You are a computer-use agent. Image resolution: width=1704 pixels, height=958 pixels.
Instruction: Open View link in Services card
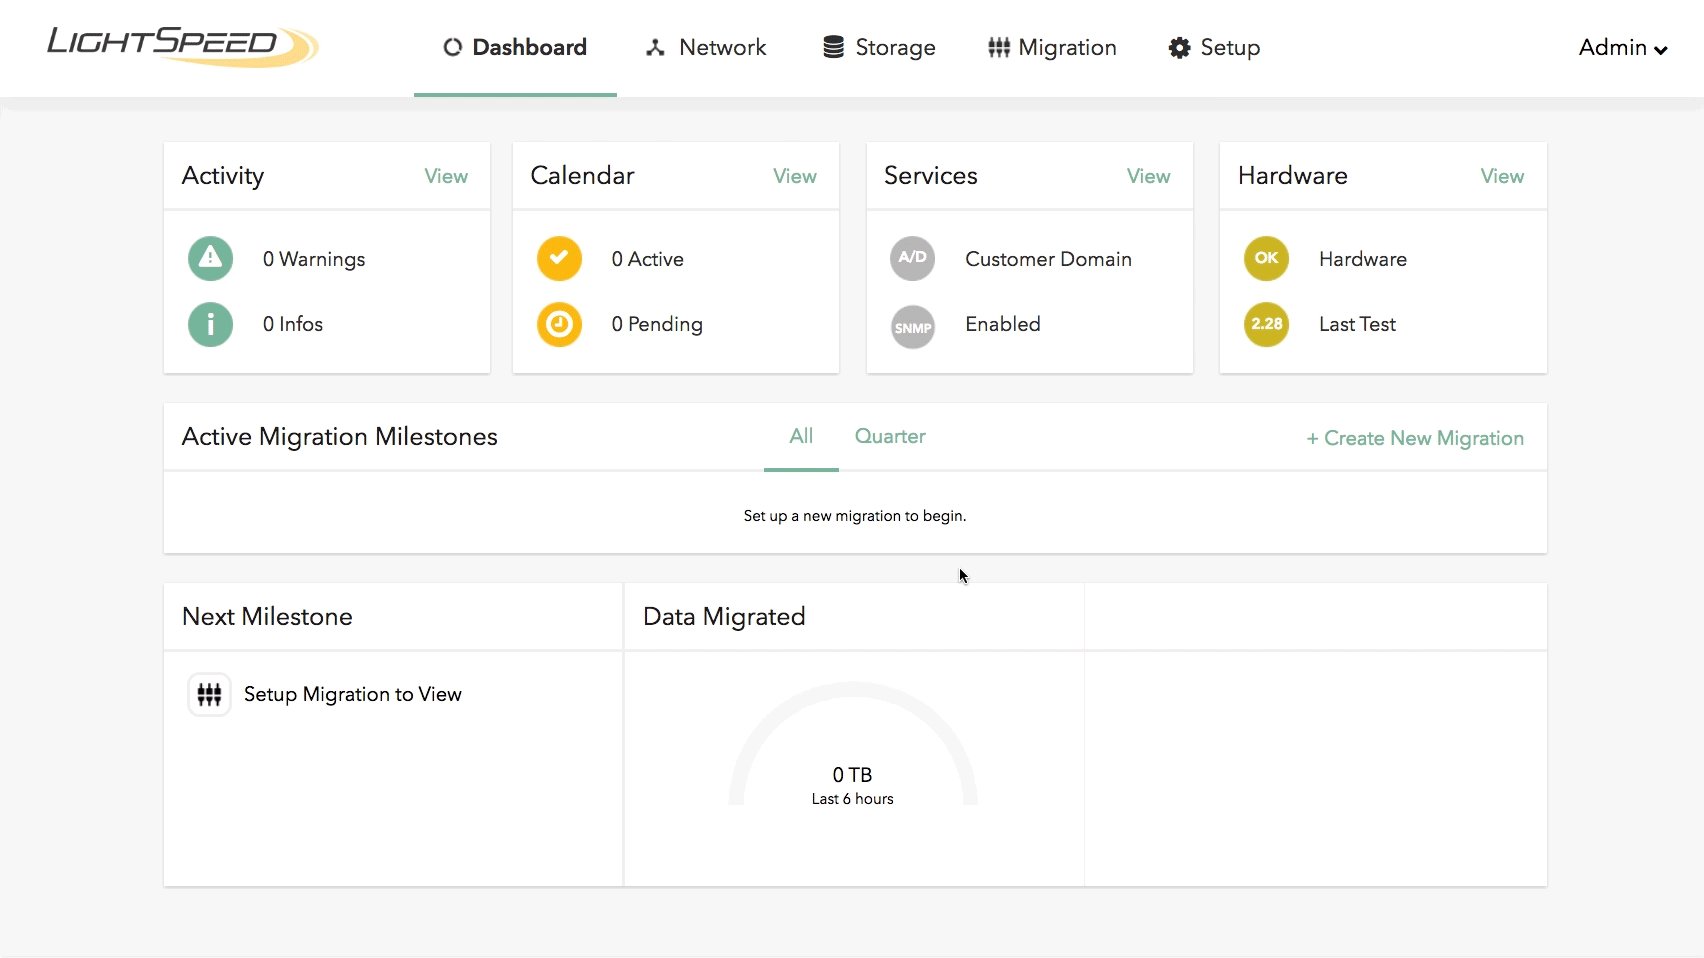click(1148, 176)
